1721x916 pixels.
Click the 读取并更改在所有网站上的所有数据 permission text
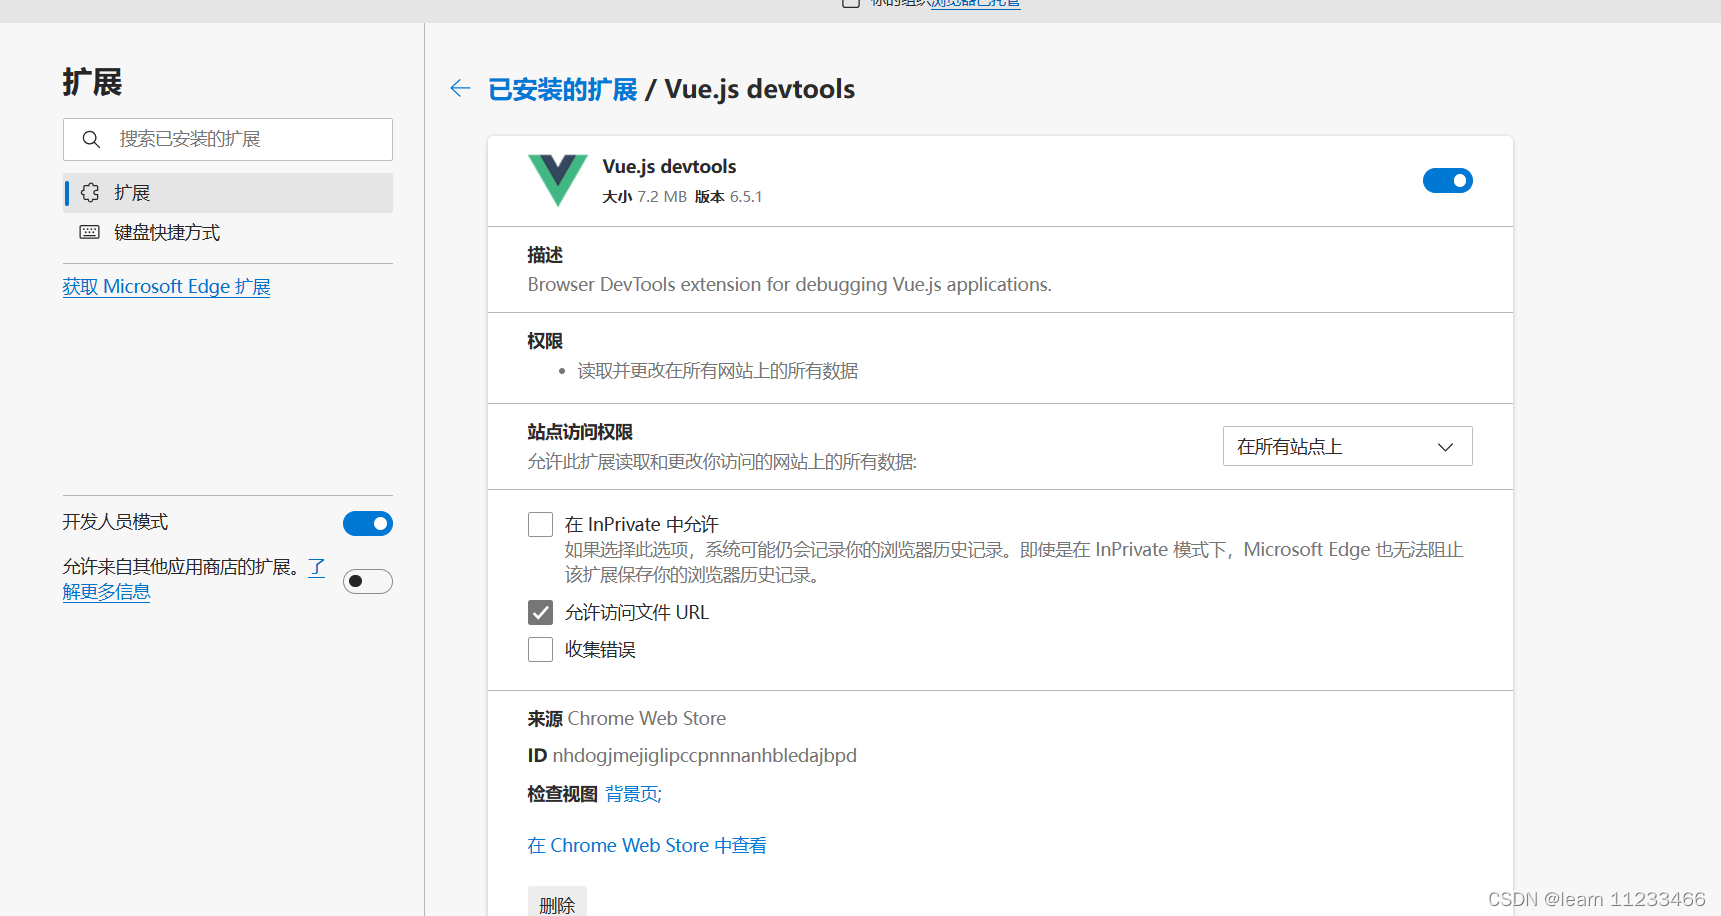717,371
